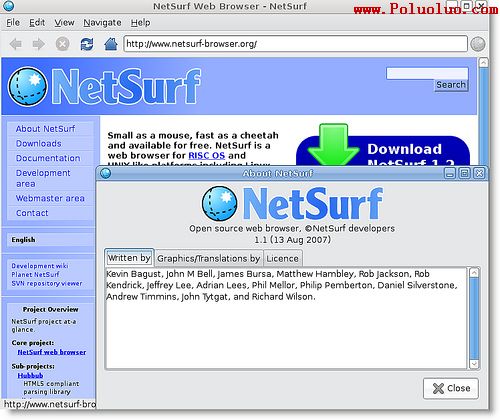Screen dimensions: 500x420
Task: Open the File menu
Action: (13, 23)
